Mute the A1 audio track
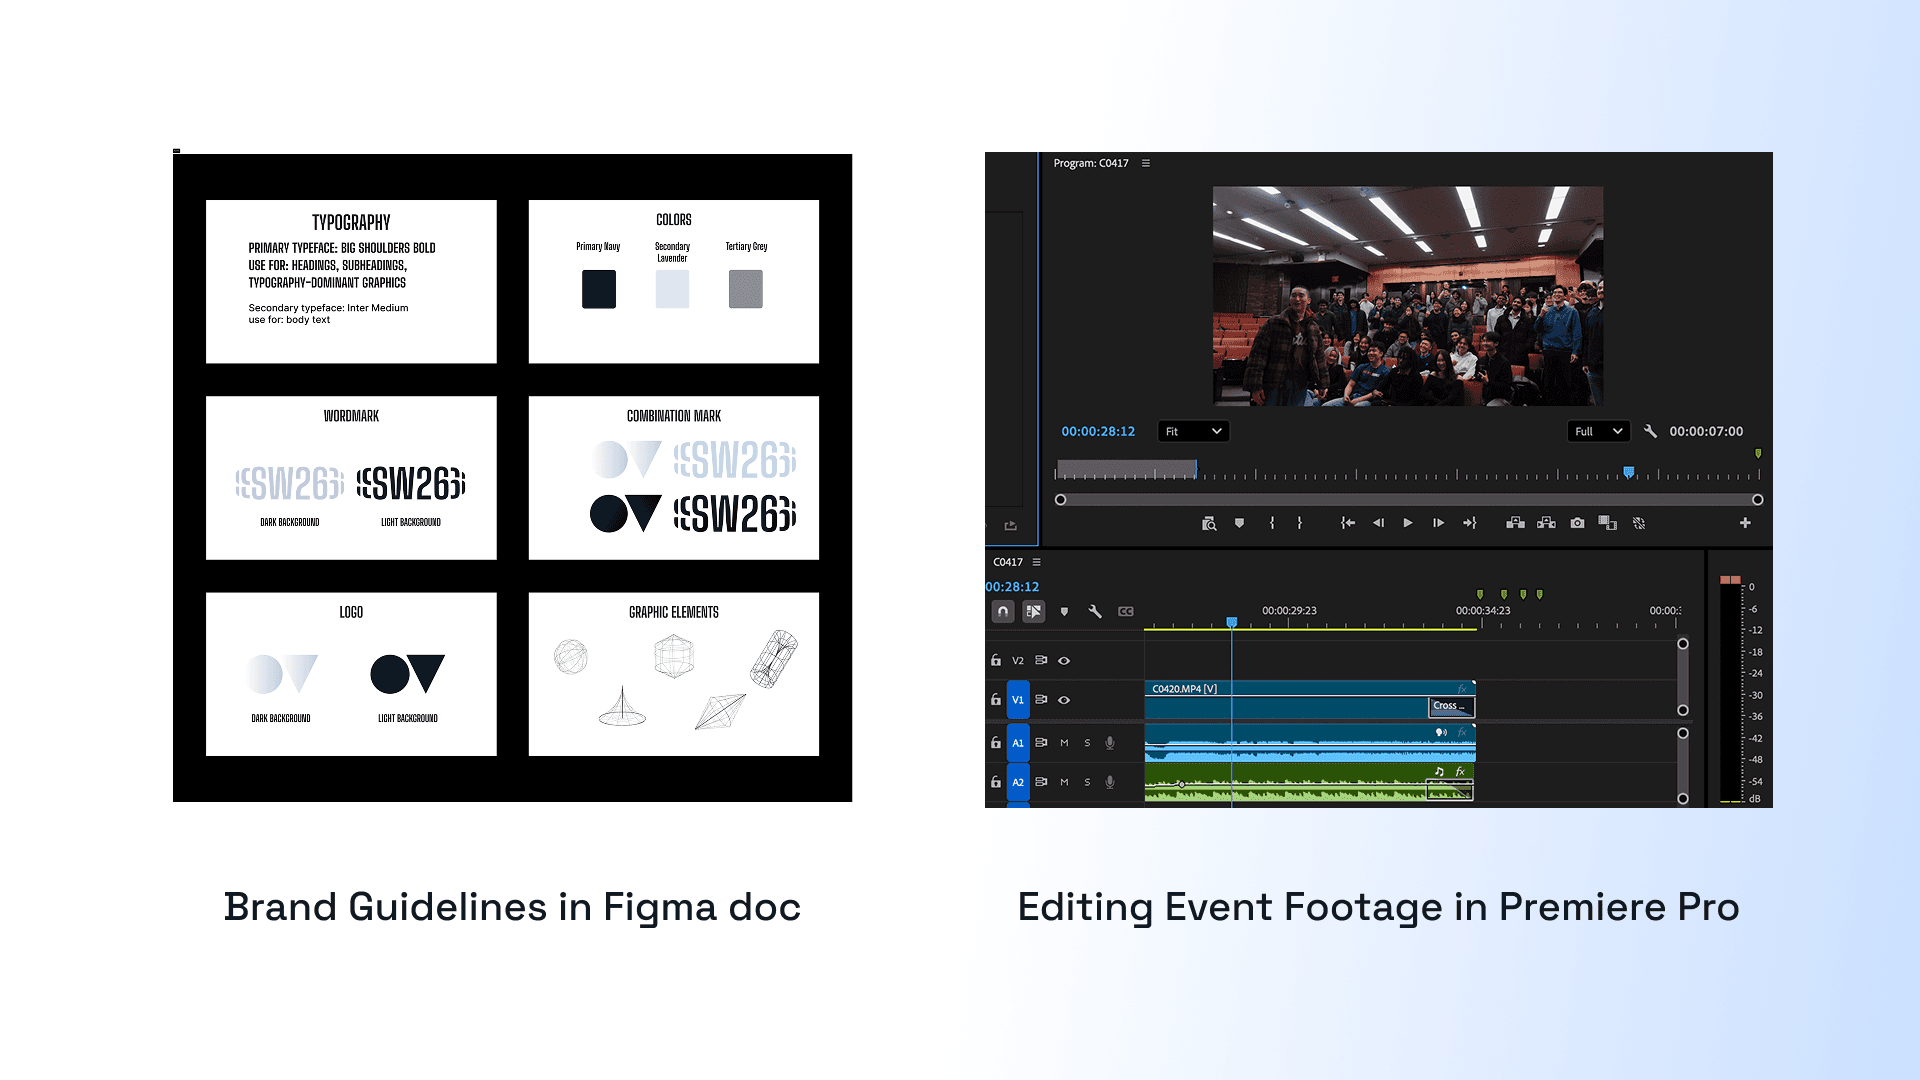This screenshot has height=1080, width=1920. pyautogui.click(x=1064, y=743)
